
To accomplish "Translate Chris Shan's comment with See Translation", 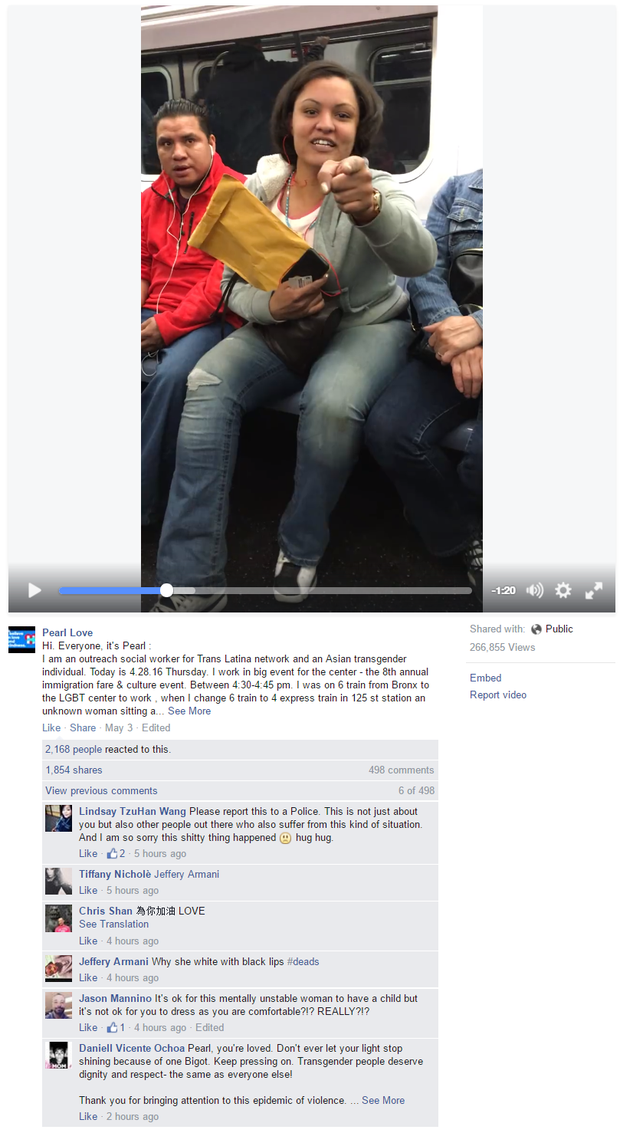I will coord(114,924).
